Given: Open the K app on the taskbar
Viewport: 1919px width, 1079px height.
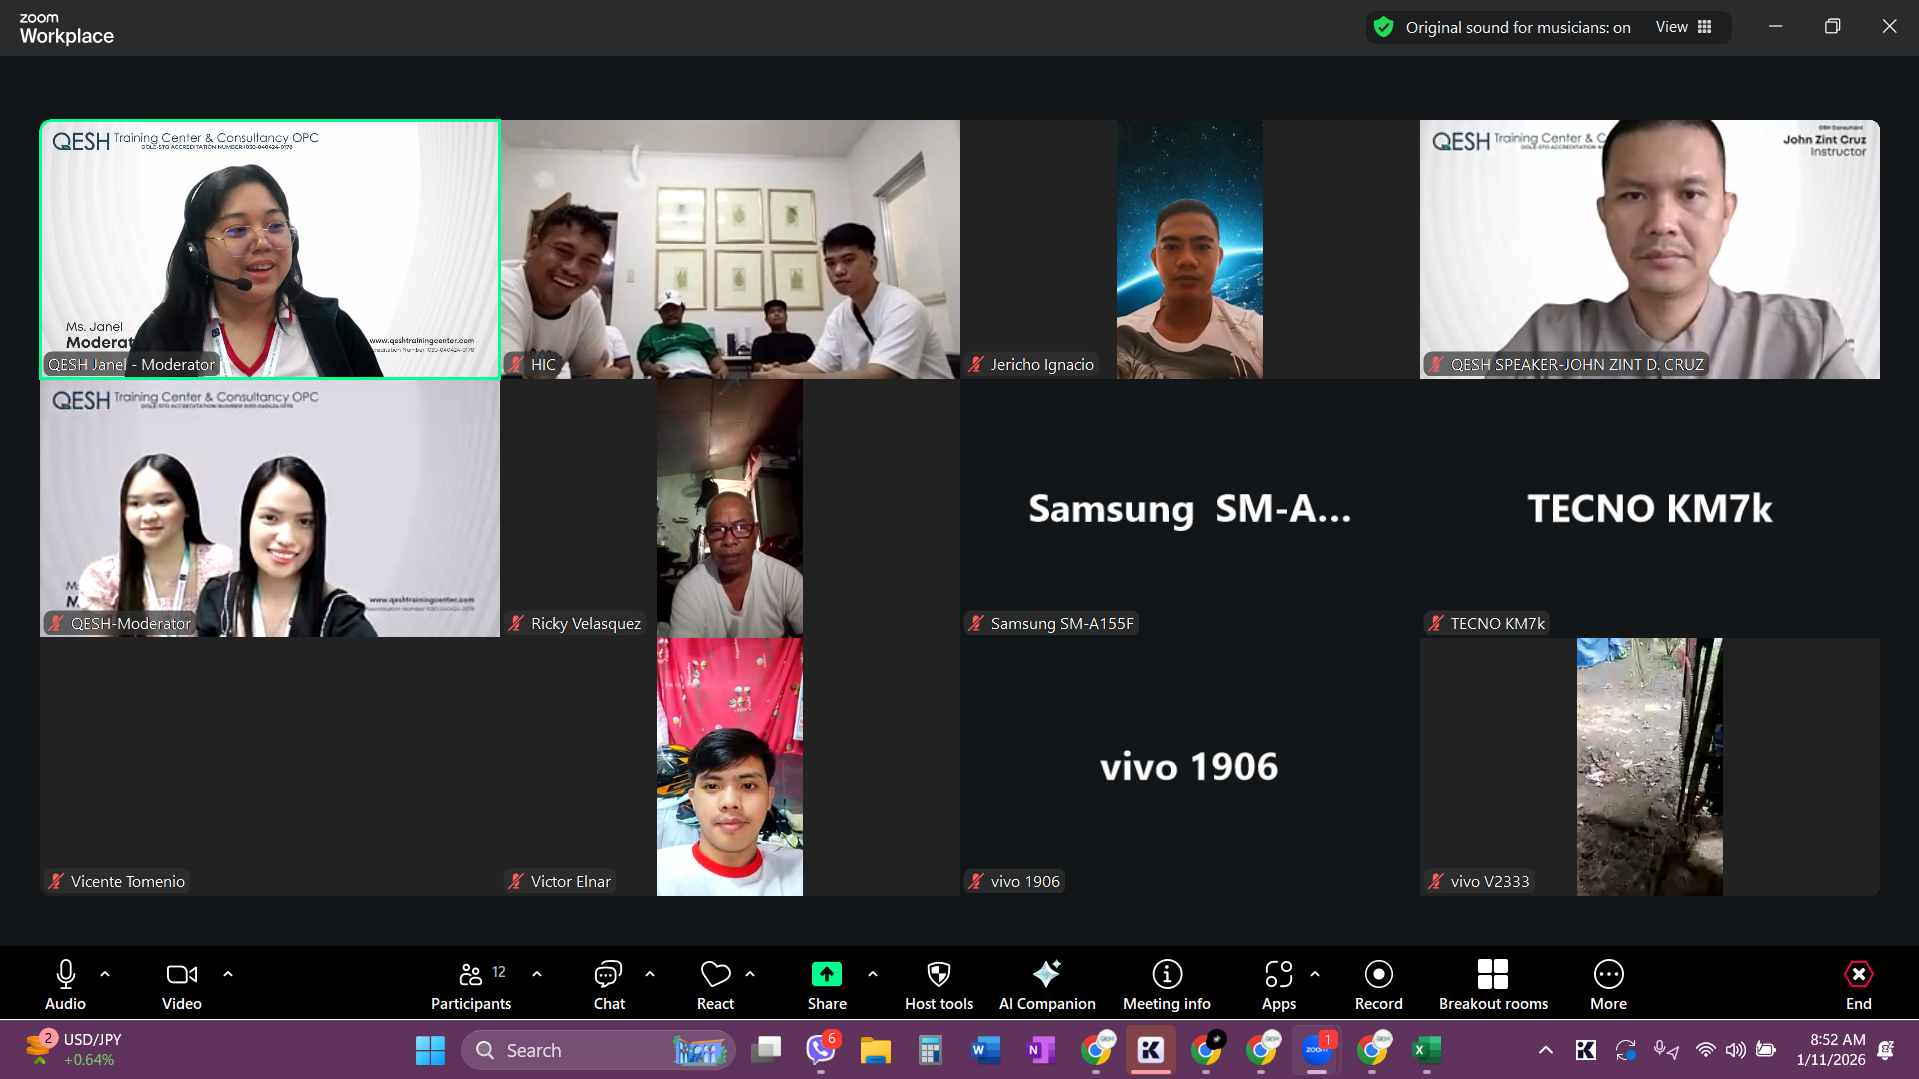Looking at the screenshot, I should pos(1150,1050).
